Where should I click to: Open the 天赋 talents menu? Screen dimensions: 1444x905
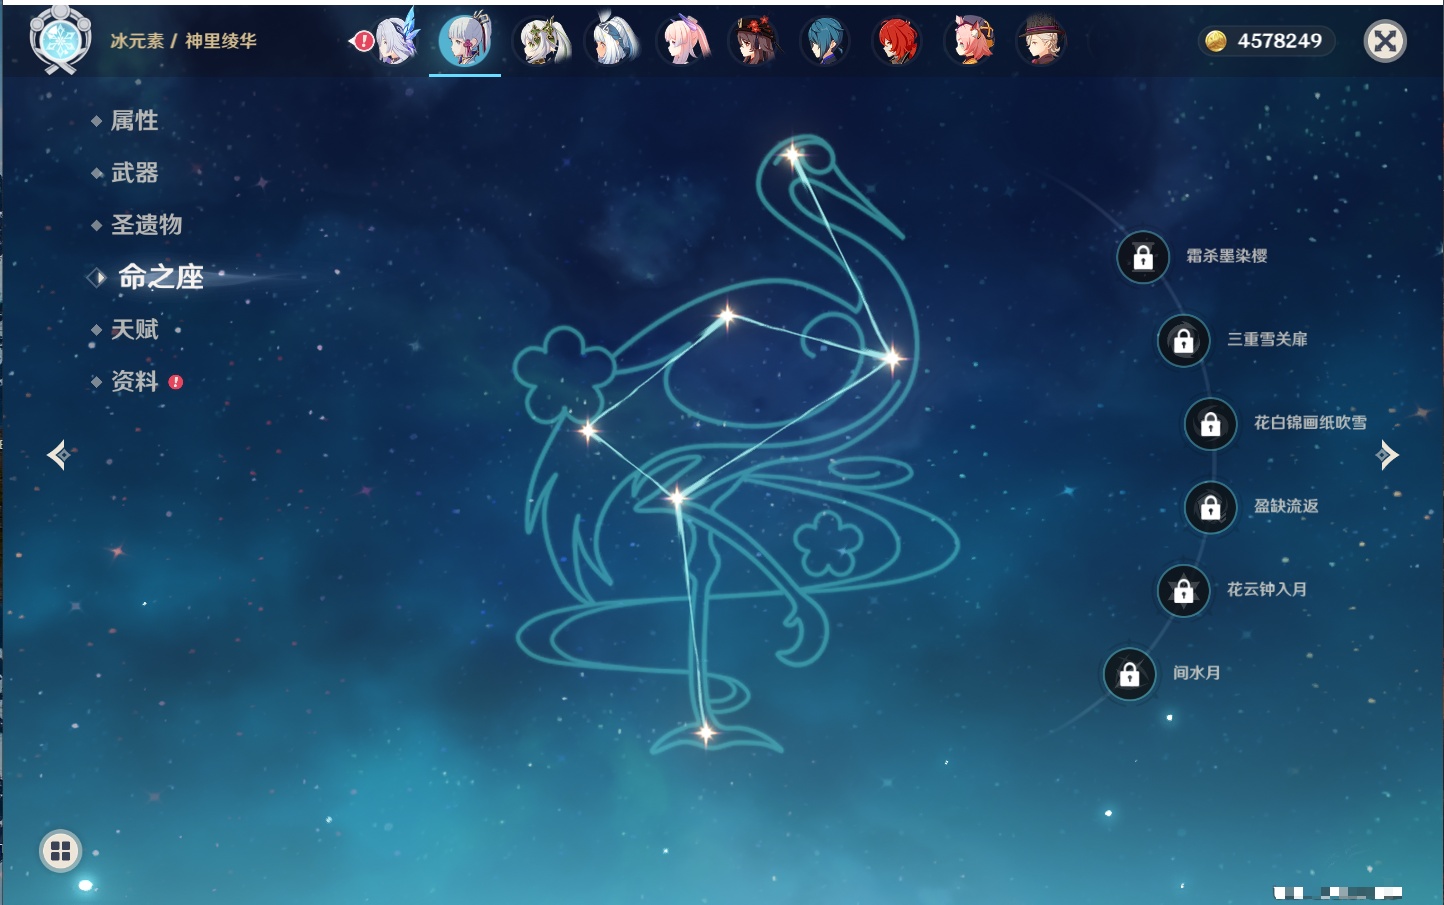[x=134, y=329]
